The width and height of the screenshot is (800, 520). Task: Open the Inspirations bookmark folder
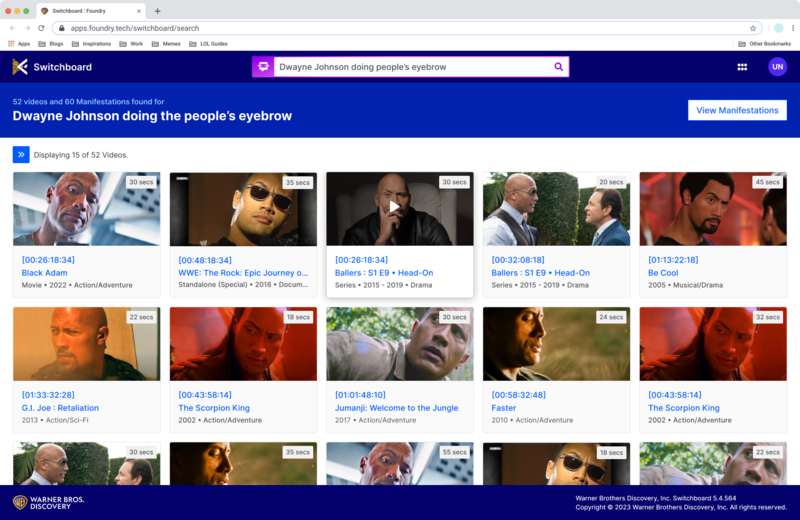(91, 44)
